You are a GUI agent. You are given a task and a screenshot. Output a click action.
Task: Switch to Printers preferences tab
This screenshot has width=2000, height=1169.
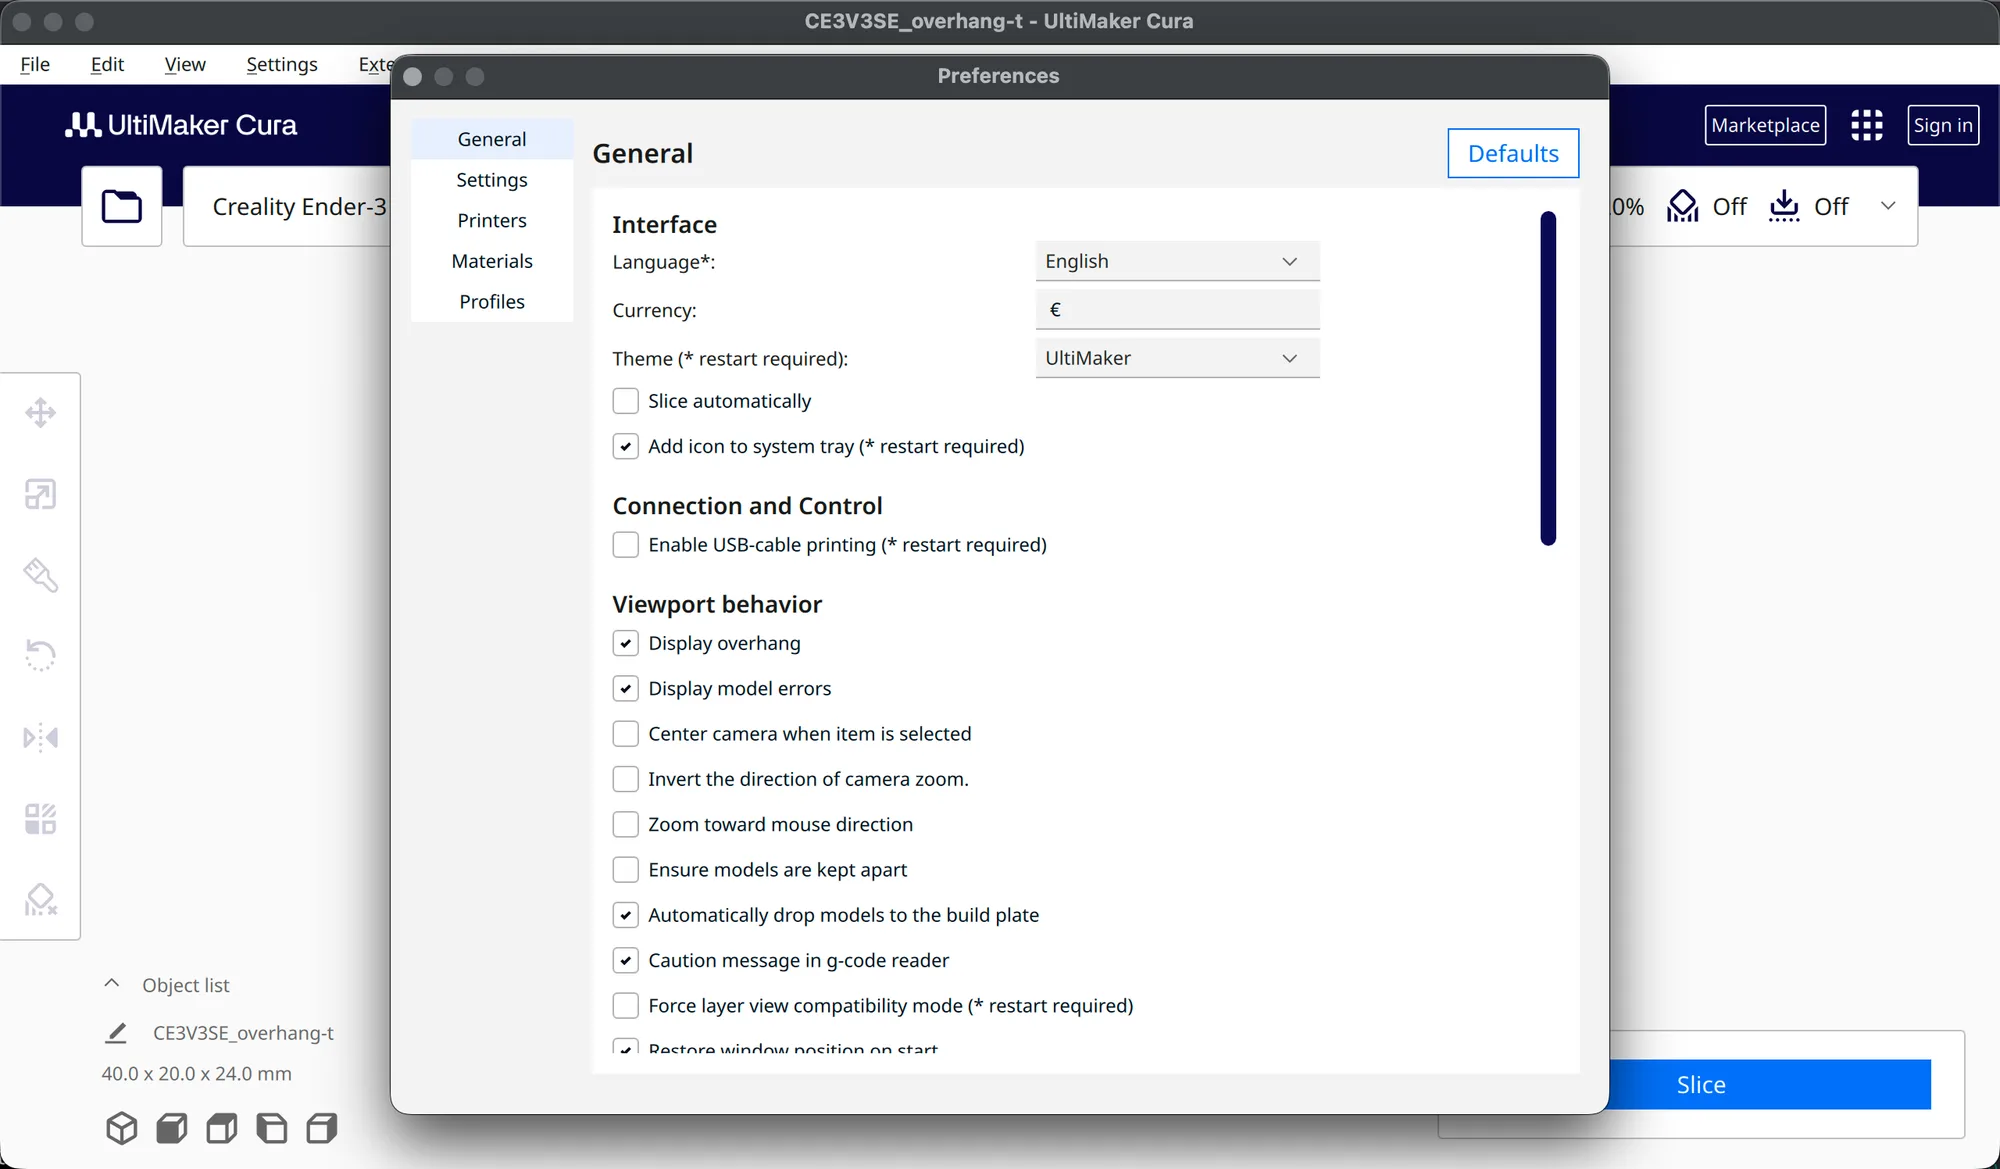492,220
